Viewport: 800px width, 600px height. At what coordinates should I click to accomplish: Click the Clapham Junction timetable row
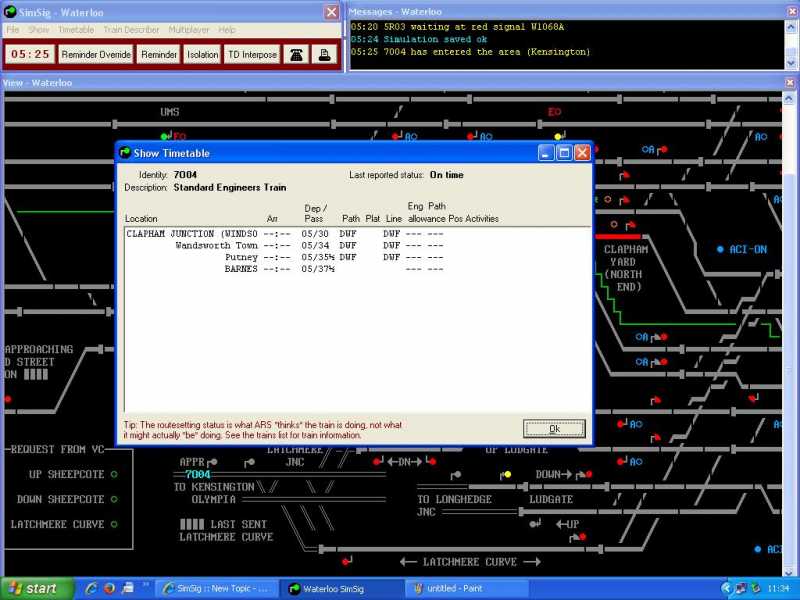pos(285,234)
